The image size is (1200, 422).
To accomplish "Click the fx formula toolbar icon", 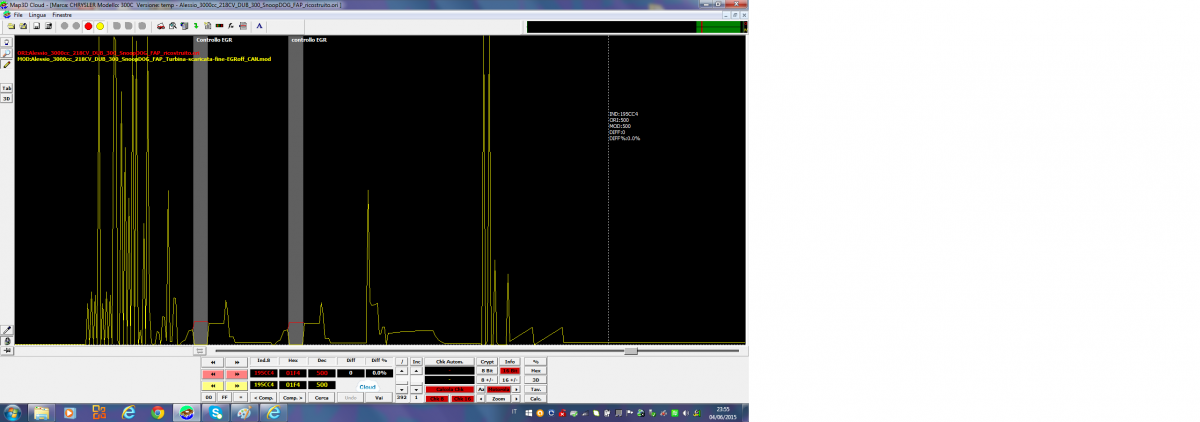I will click(231, 26).
